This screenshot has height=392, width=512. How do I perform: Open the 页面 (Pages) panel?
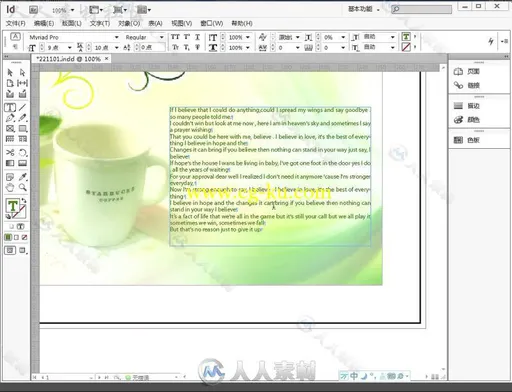pos(467,71)
